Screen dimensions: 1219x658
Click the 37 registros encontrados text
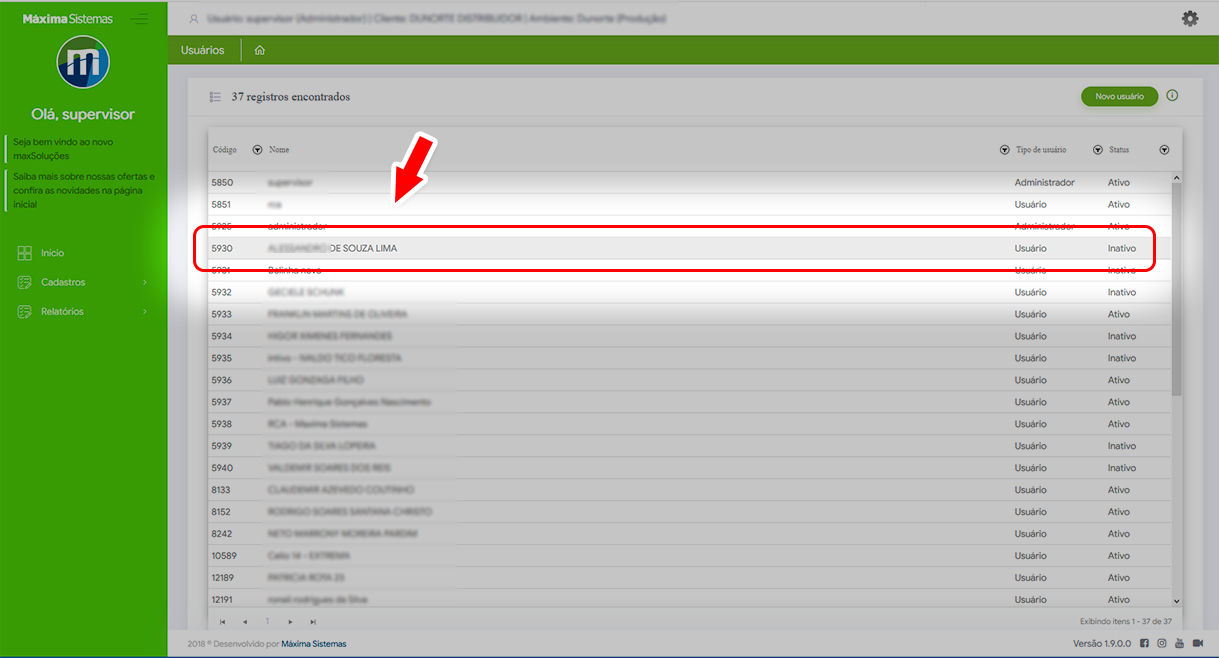[291, 97]
